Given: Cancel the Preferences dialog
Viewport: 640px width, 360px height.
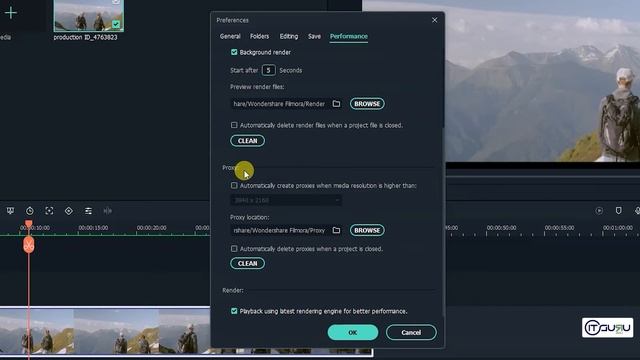Looking at the screenshot, I should 411,332.
